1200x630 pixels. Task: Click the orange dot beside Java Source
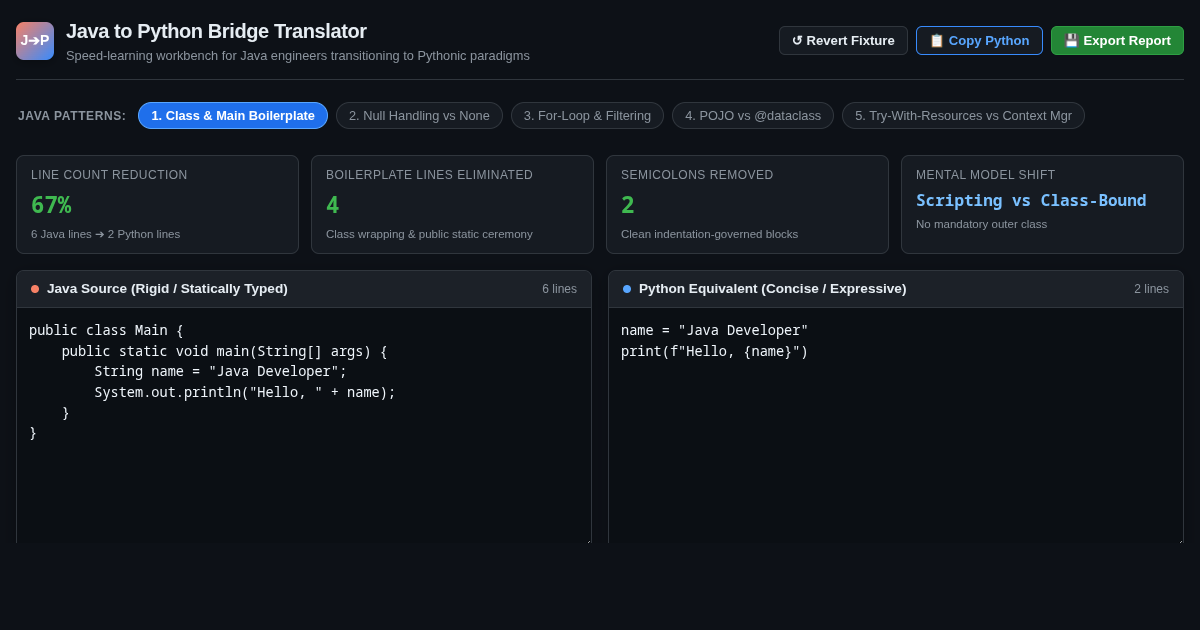[35, 289]
